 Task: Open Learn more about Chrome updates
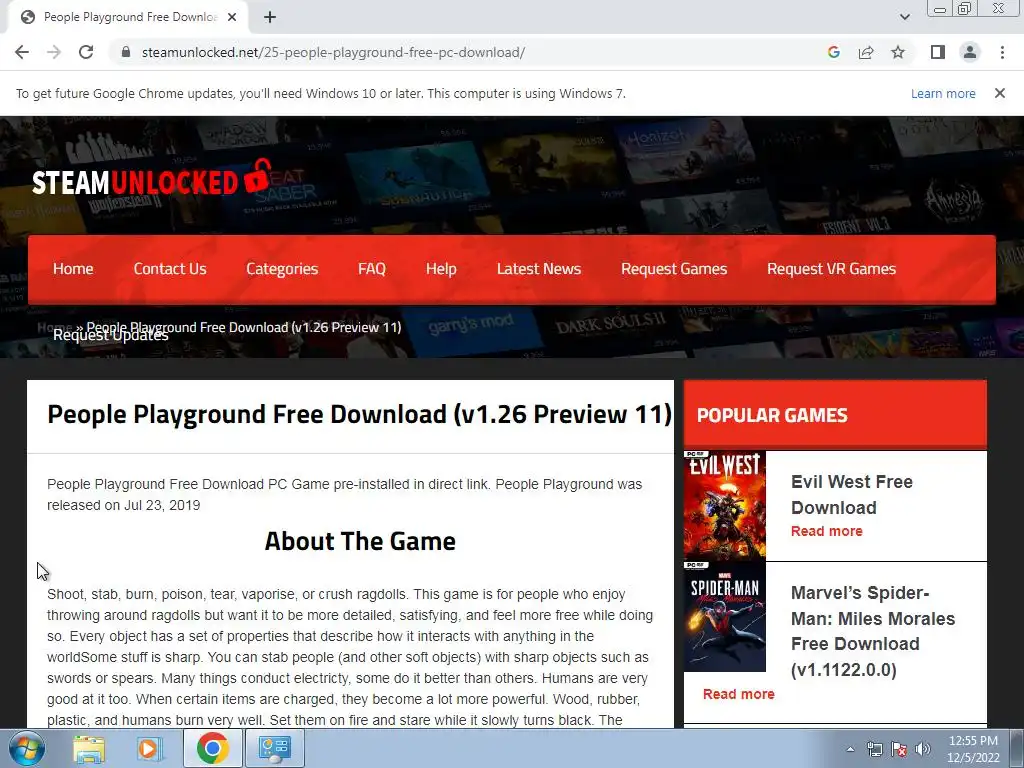click(943, 93)
